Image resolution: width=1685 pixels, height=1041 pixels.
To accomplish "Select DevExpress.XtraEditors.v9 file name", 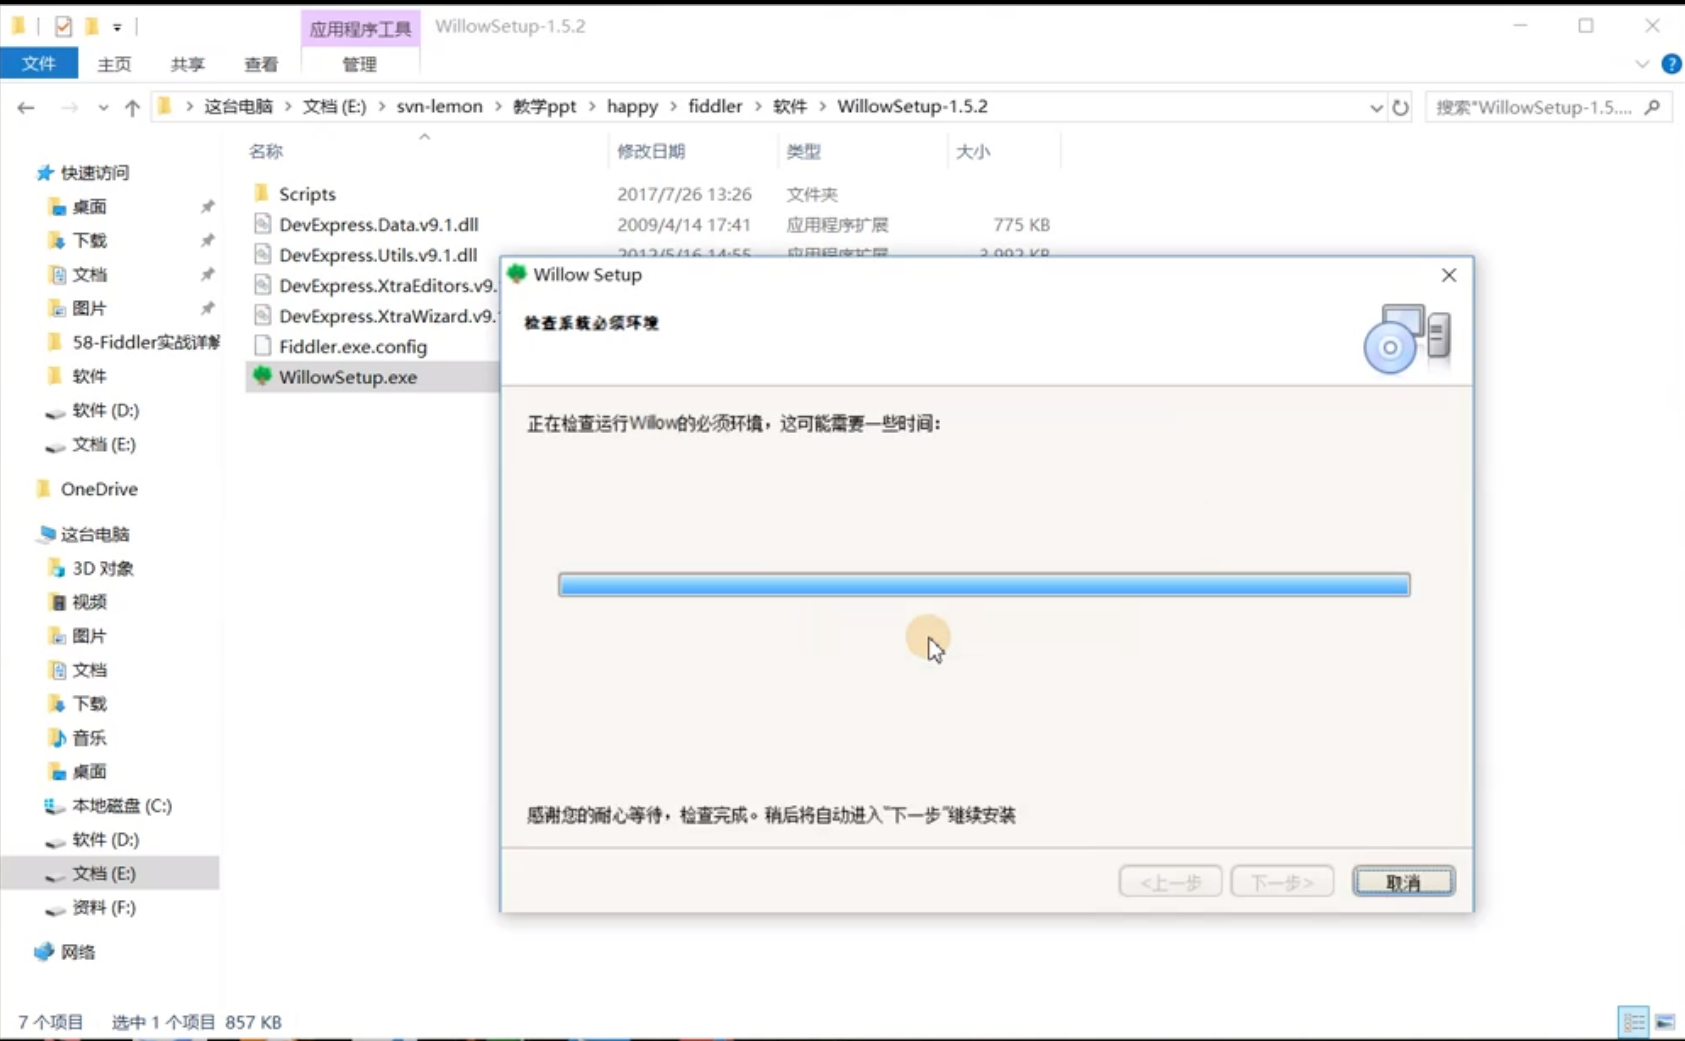I will pyautogui.click(x=387, y=286).
